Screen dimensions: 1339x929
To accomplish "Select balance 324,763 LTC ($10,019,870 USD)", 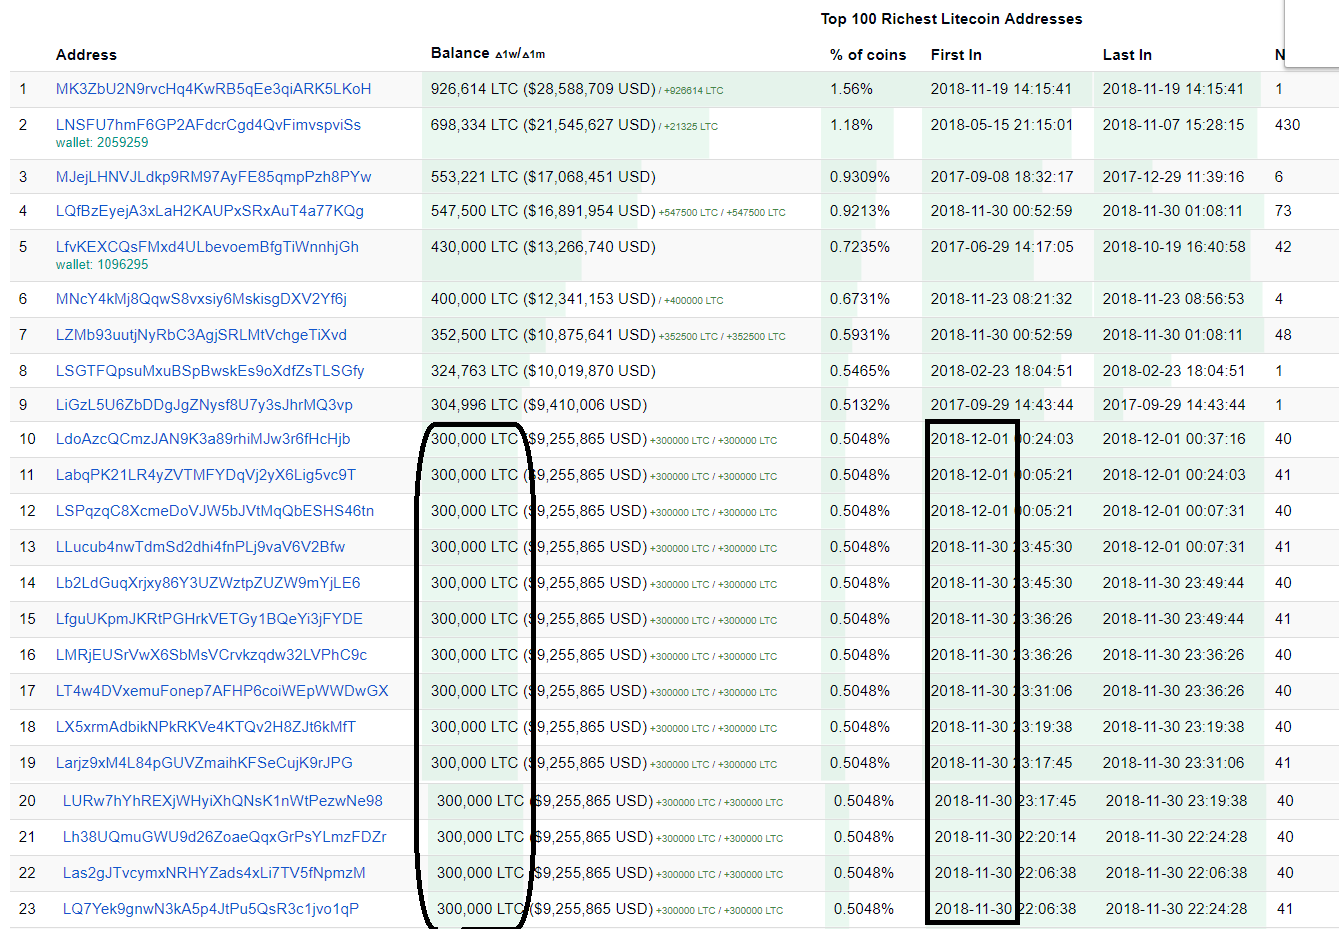I will tap(543, 371).
